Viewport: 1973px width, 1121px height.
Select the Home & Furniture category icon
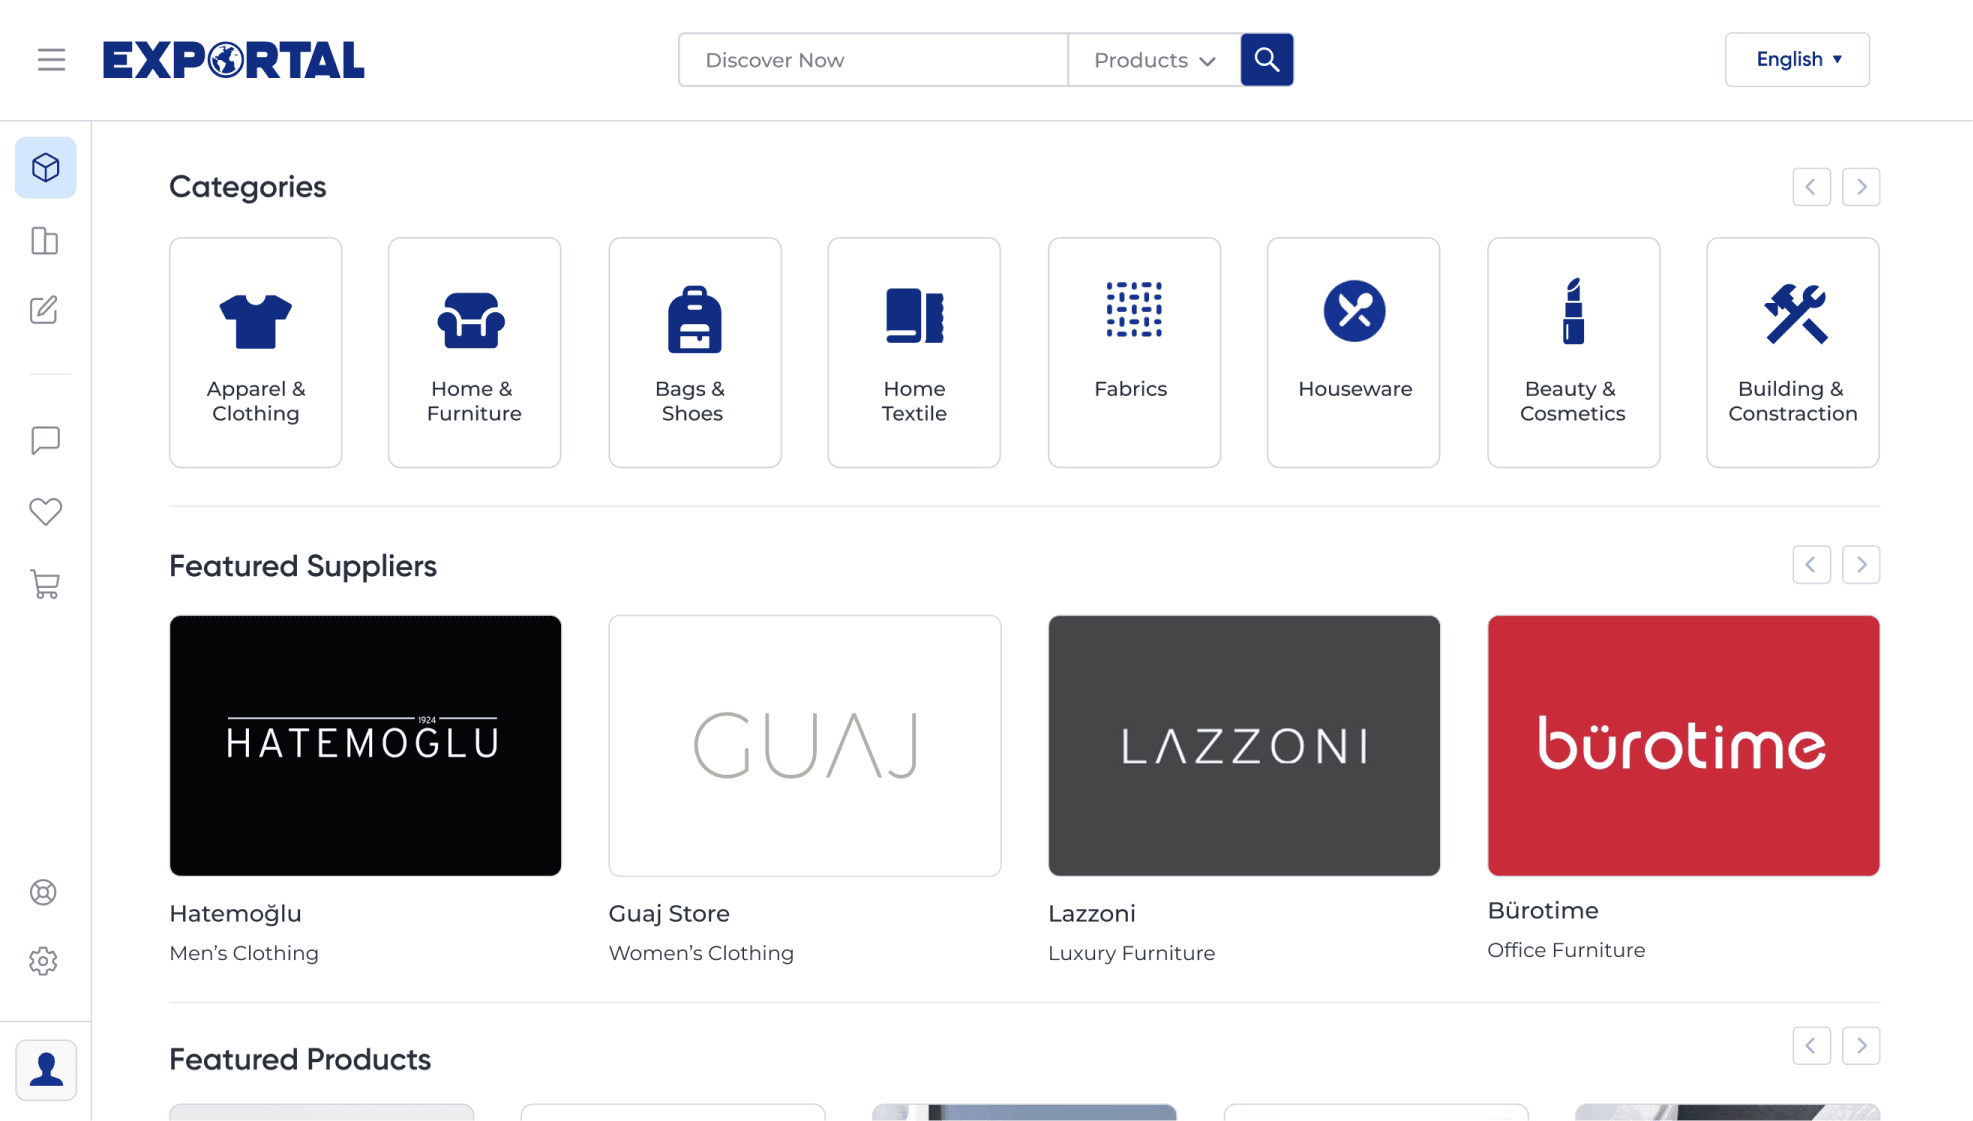click(473, 312)
